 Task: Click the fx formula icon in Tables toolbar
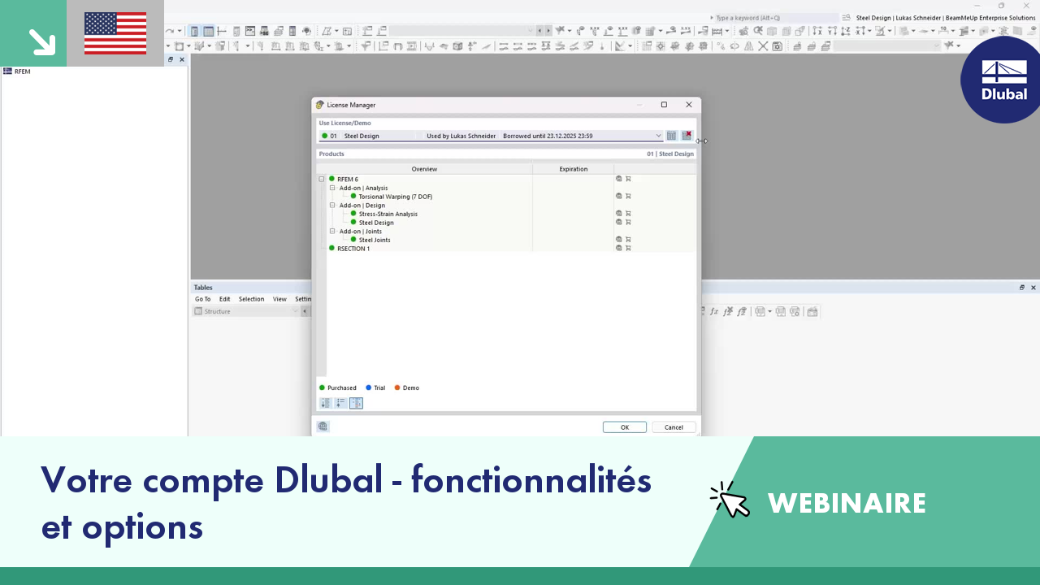pos(714,311)
